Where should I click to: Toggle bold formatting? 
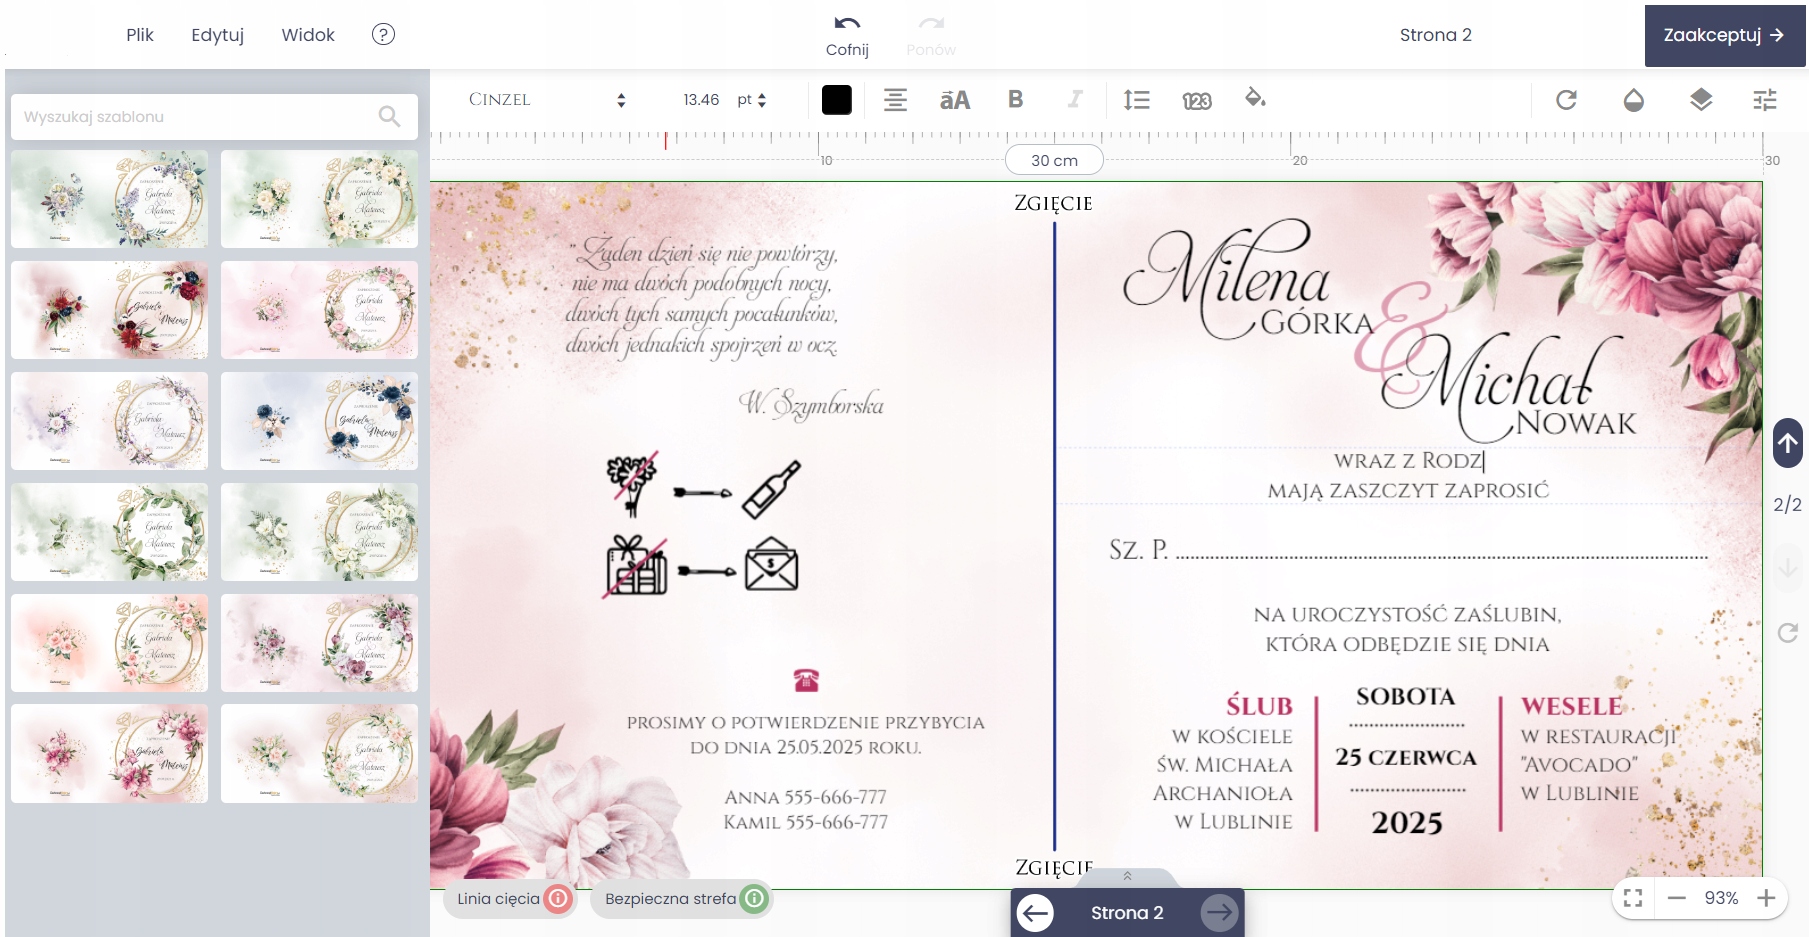click(x=1015, y=99)
